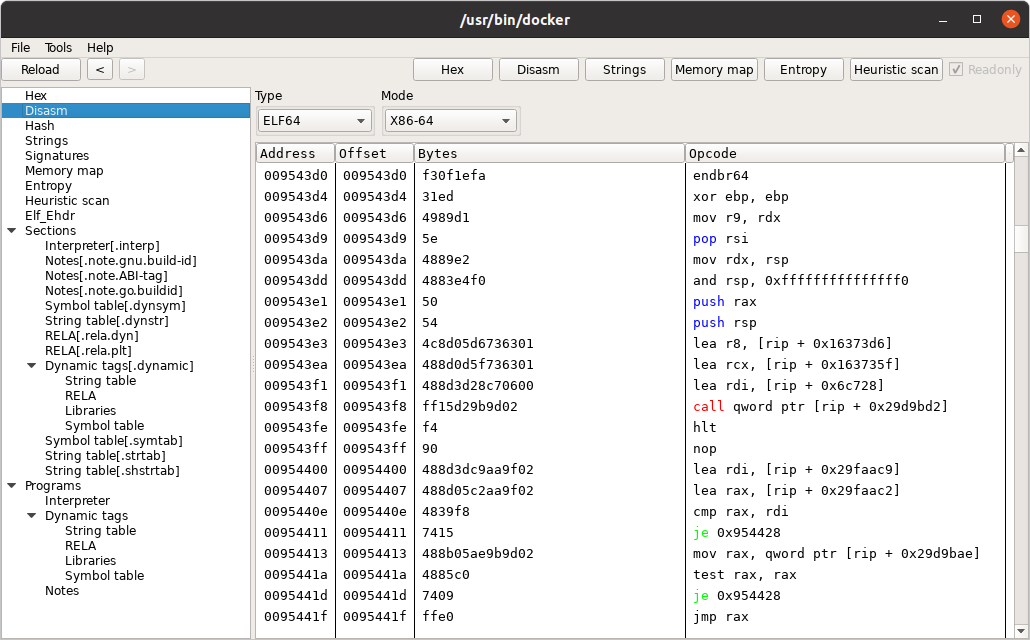
Task: Collapse the Dynamic tags[.dynamic] node
Action: 32,366
